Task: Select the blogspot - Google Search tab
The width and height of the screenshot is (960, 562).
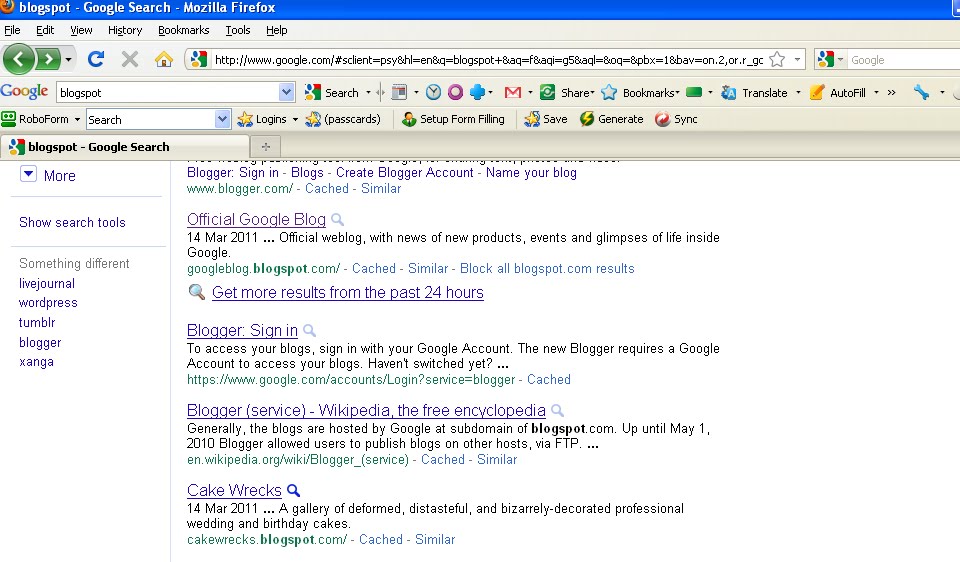Action: point(125,147)
